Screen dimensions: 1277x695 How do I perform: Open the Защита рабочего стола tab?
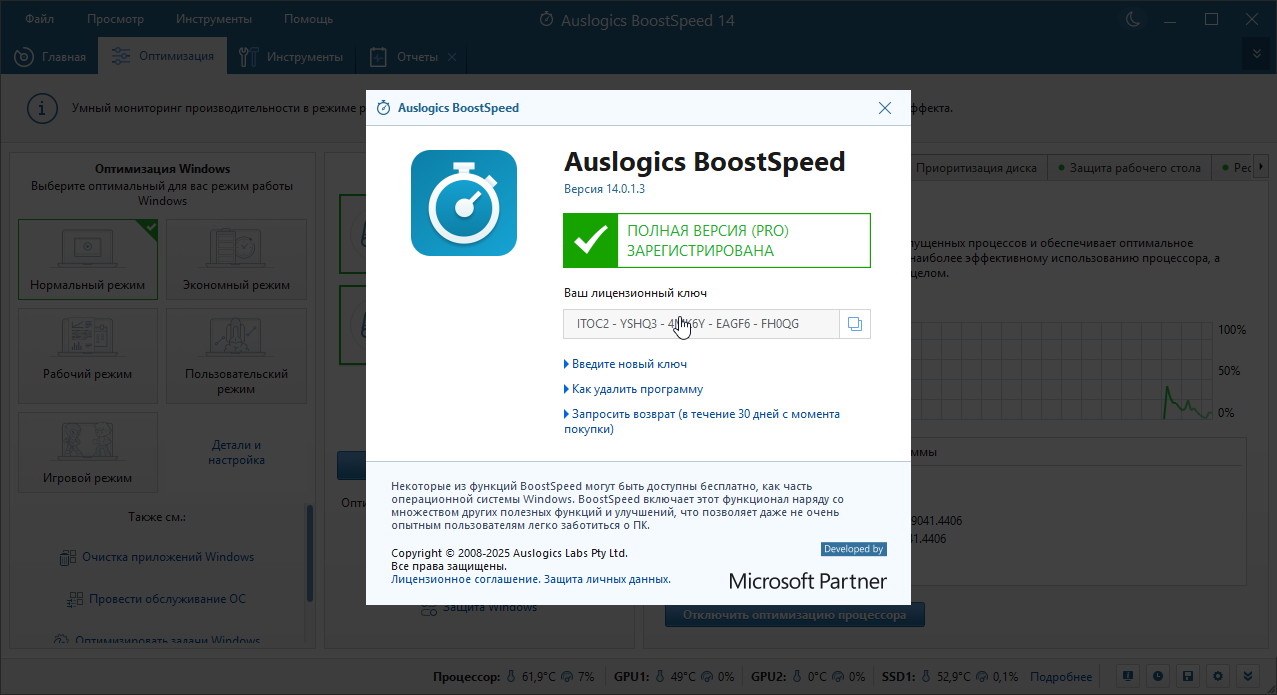pyautogui.click(x=1129, y=167)
